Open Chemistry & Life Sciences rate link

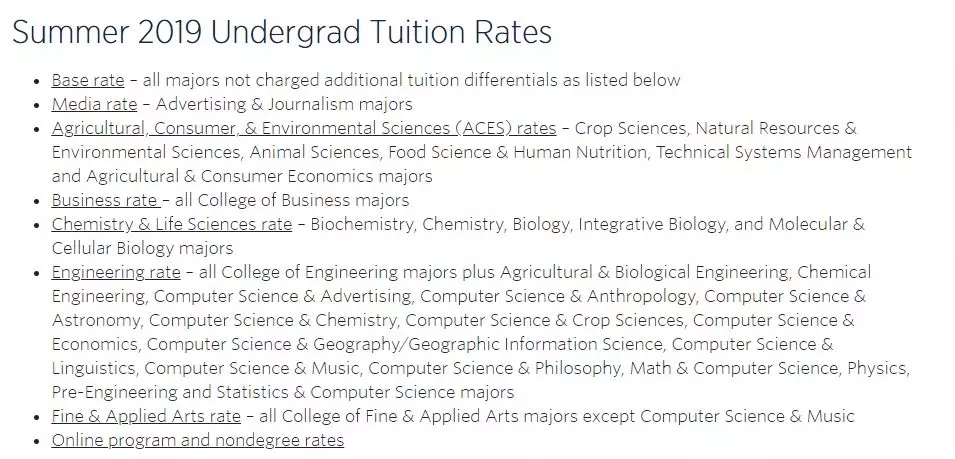pos(172,224)
